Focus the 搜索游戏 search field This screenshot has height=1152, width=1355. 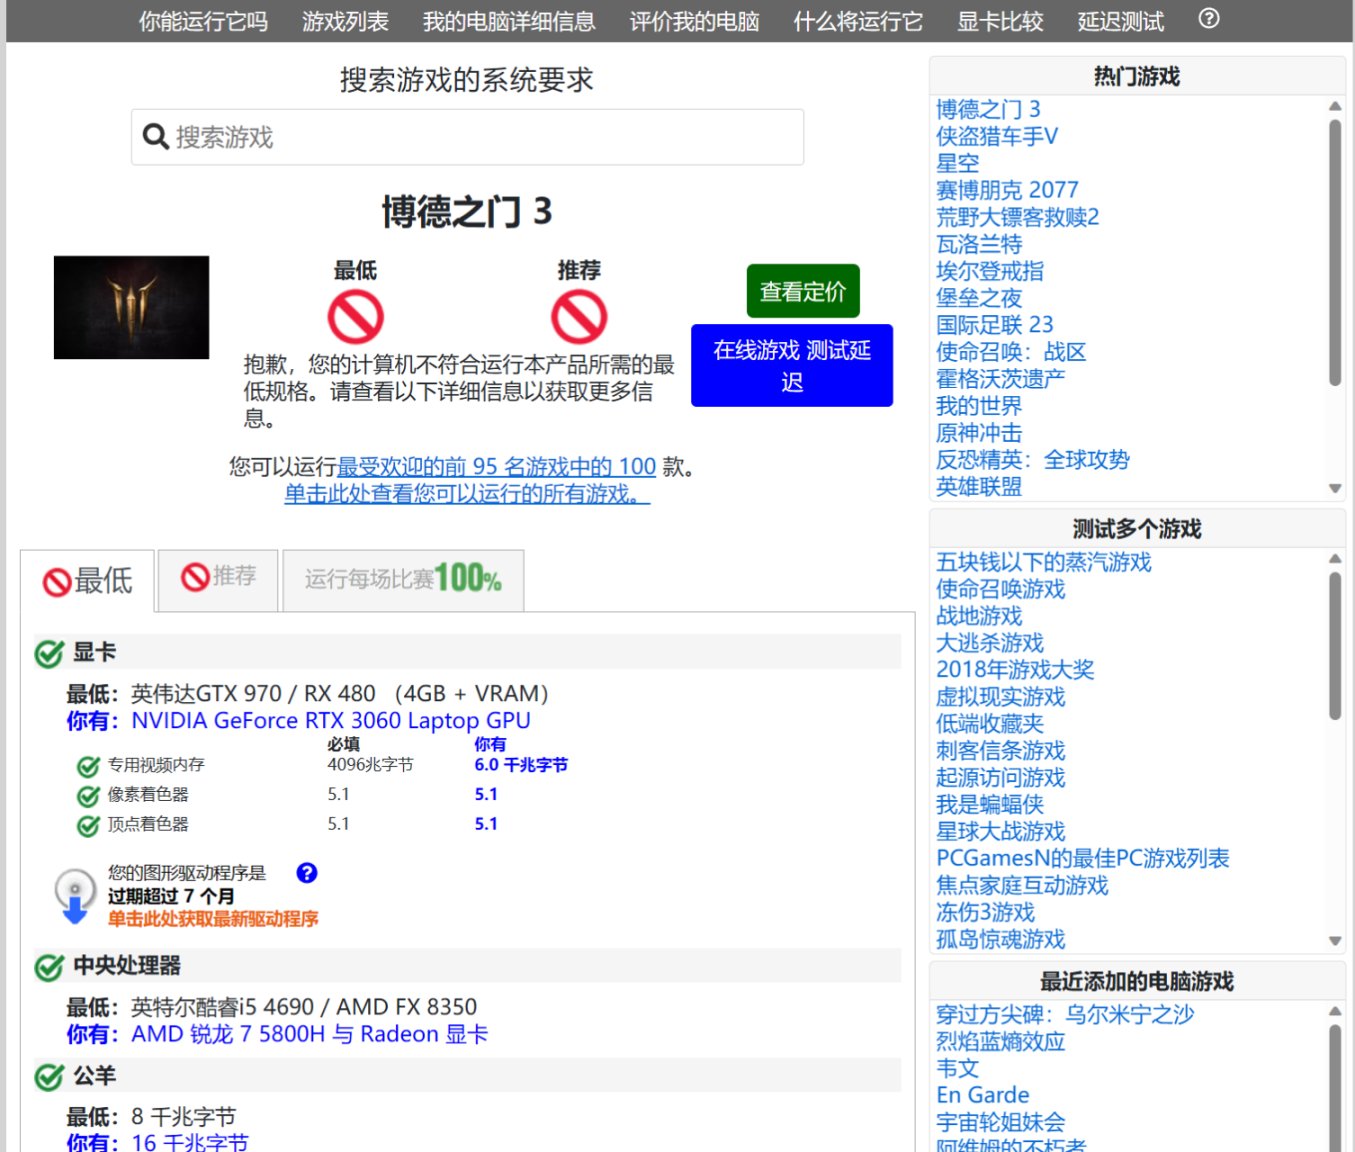(x=467, y=137)
